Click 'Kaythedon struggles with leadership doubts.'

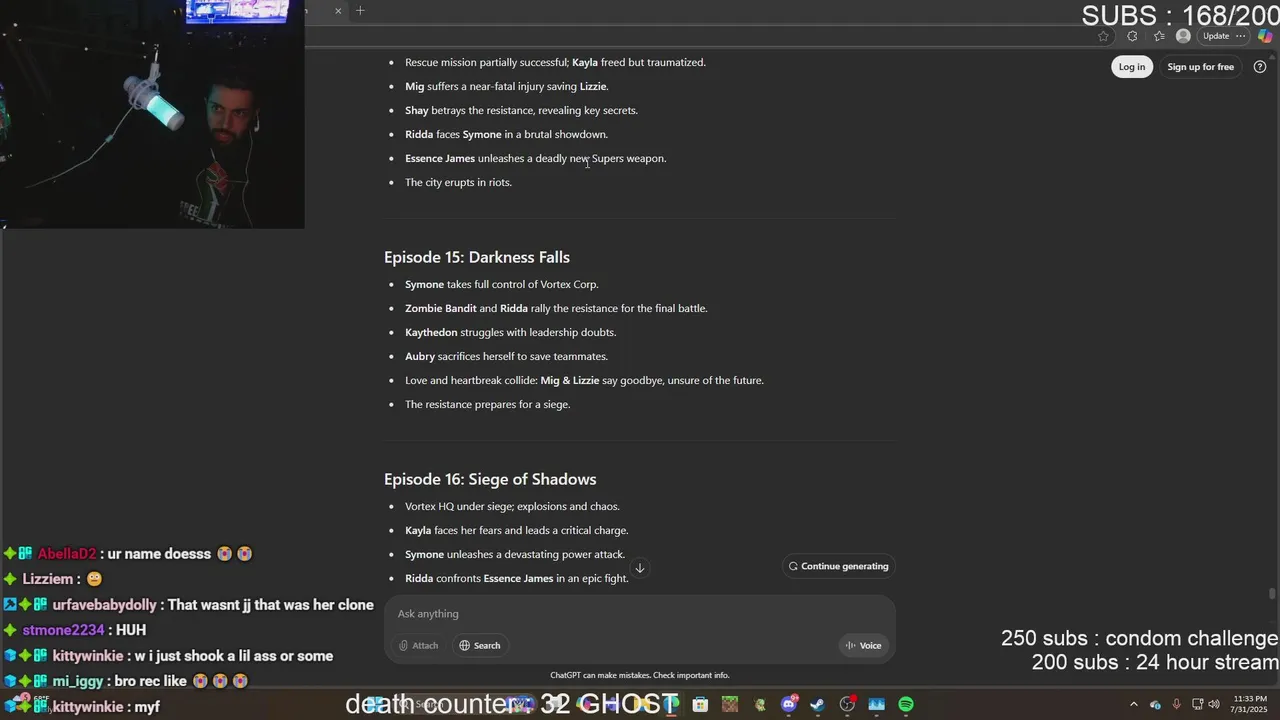pyautogui.click(x=510, y=332)
